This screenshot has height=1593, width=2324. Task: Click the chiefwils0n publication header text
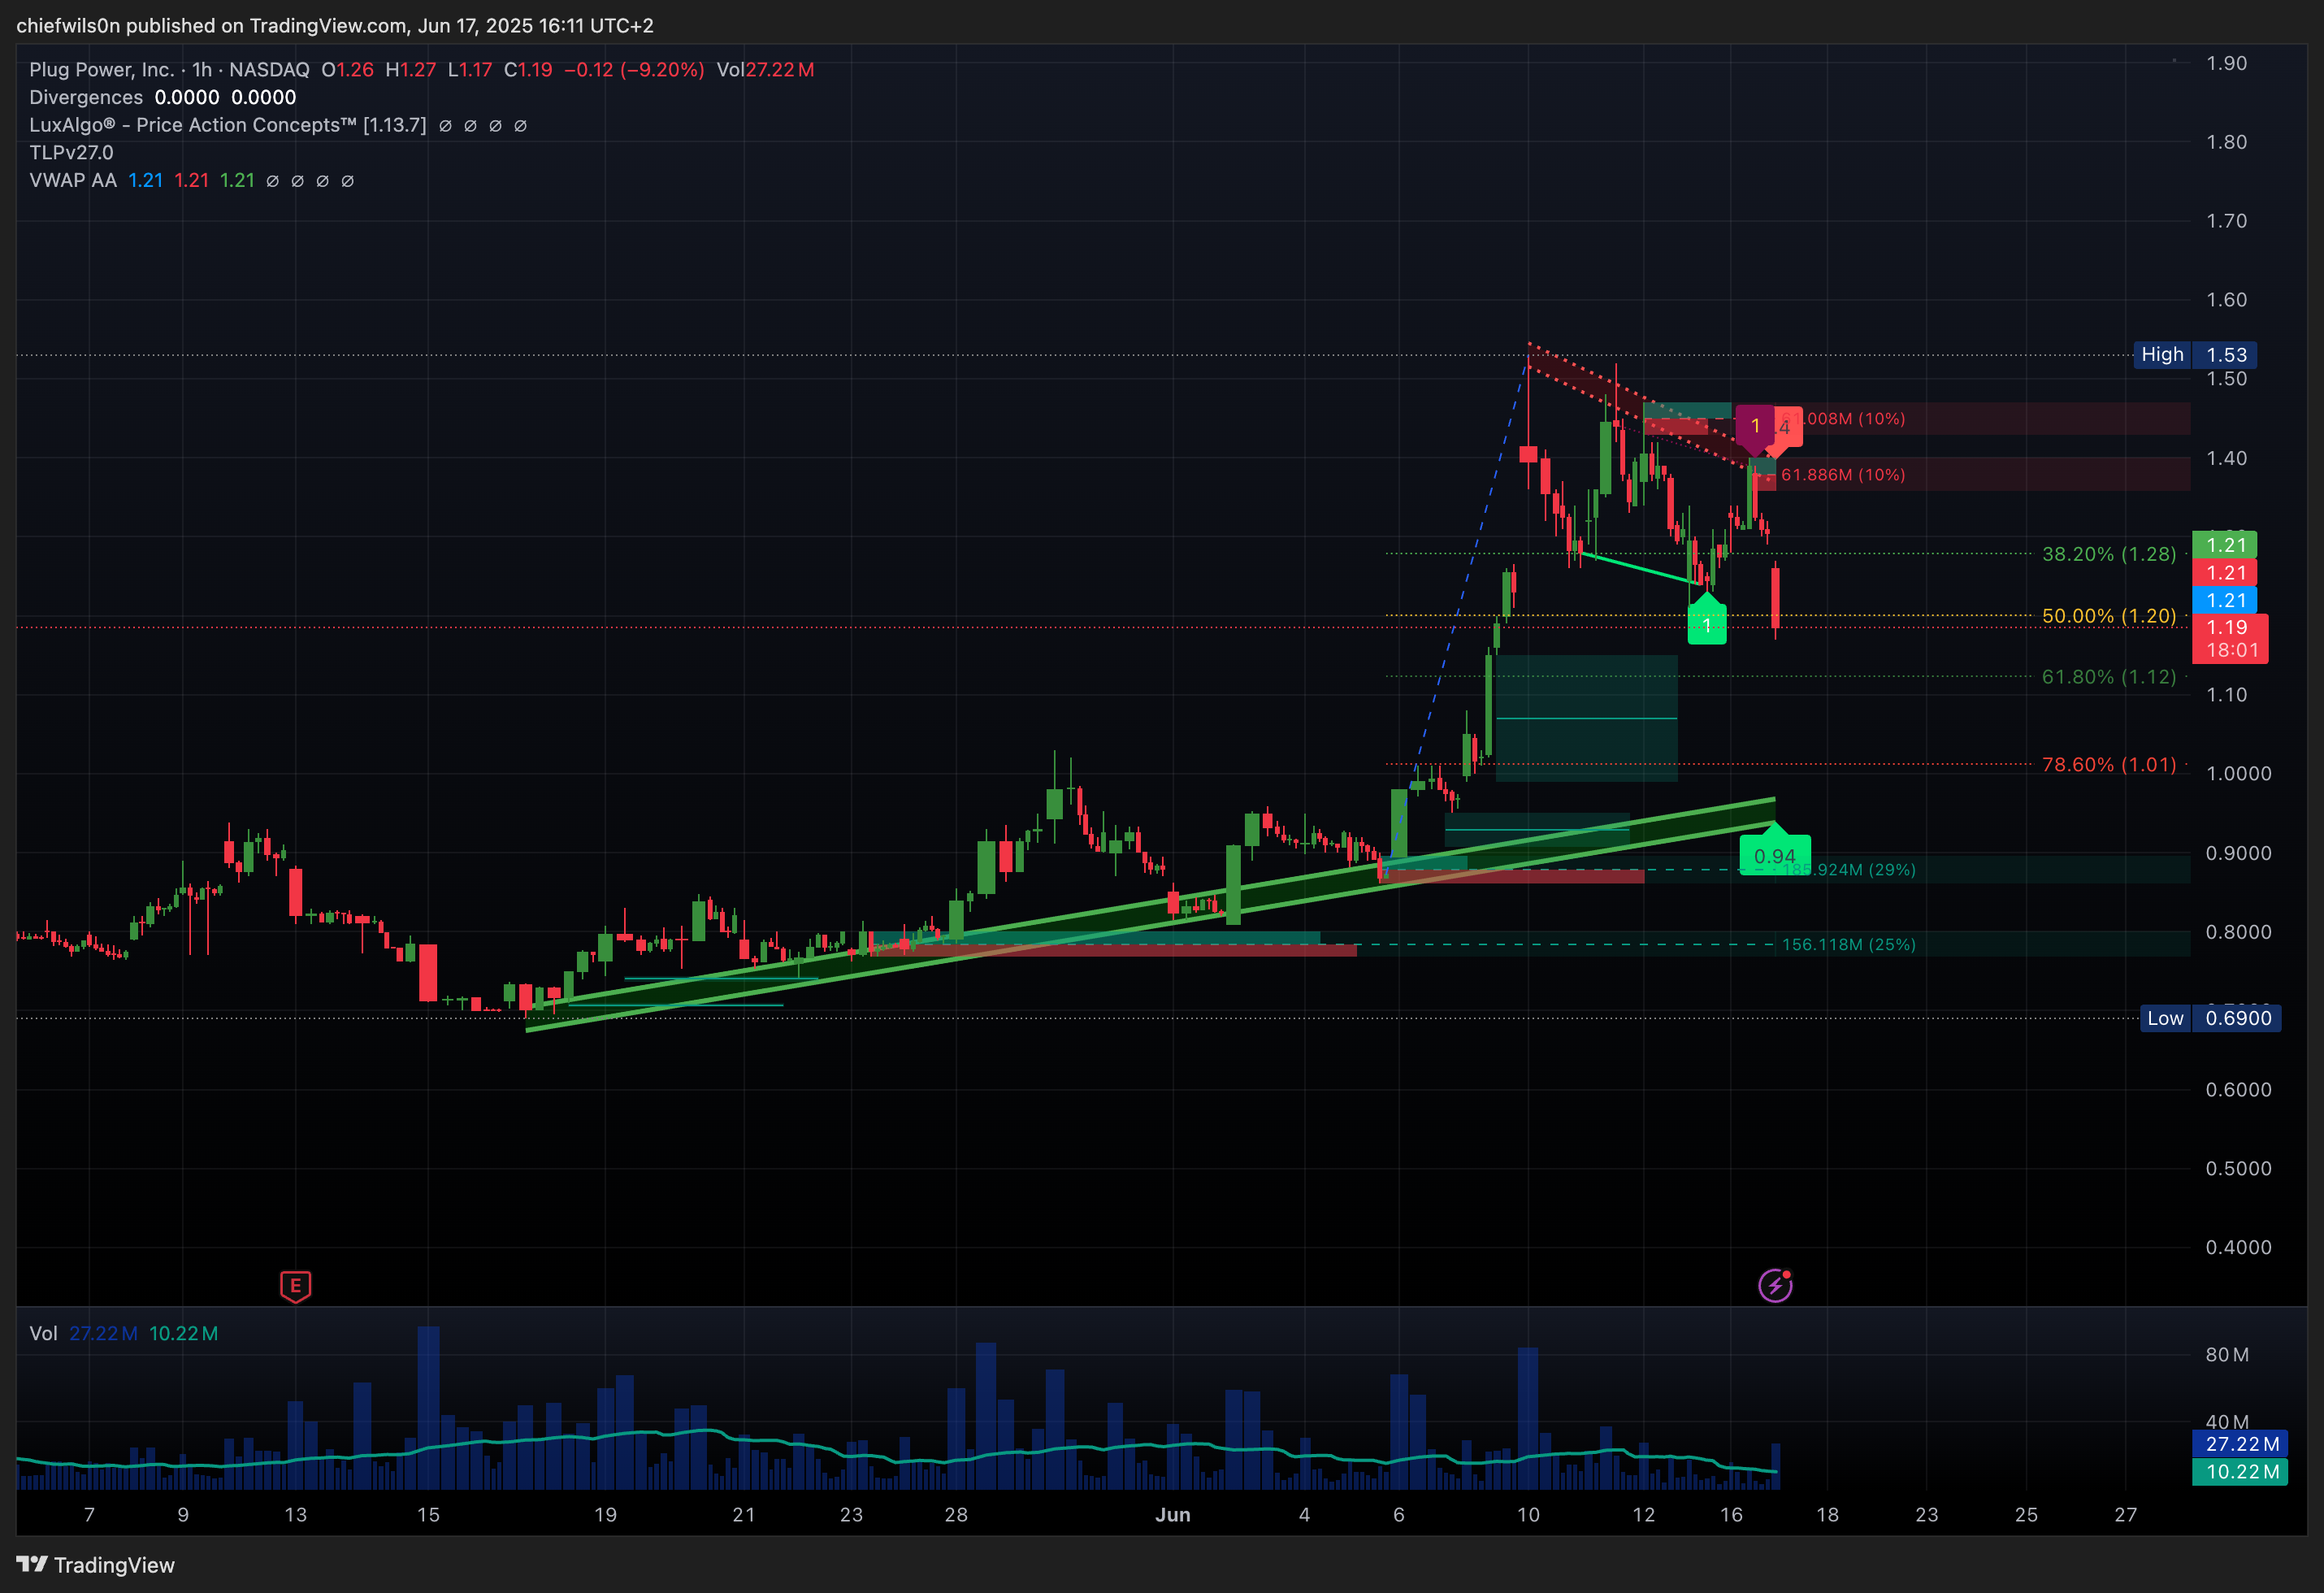[x=335, y=25]
